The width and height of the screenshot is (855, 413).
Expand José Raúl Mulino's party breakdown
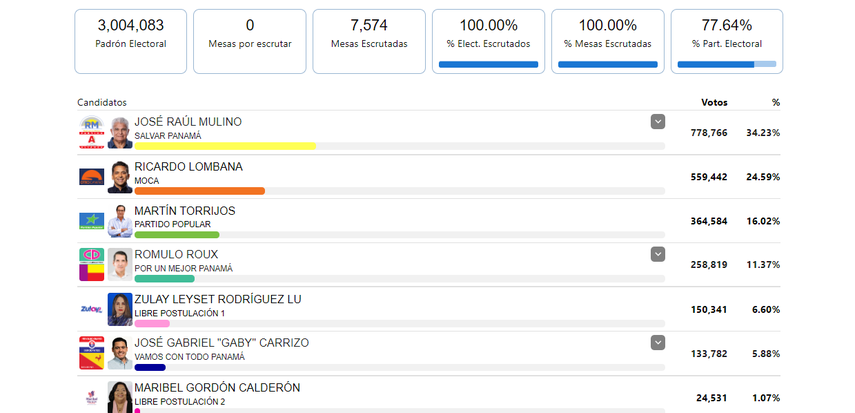click(x=658, y=122)
